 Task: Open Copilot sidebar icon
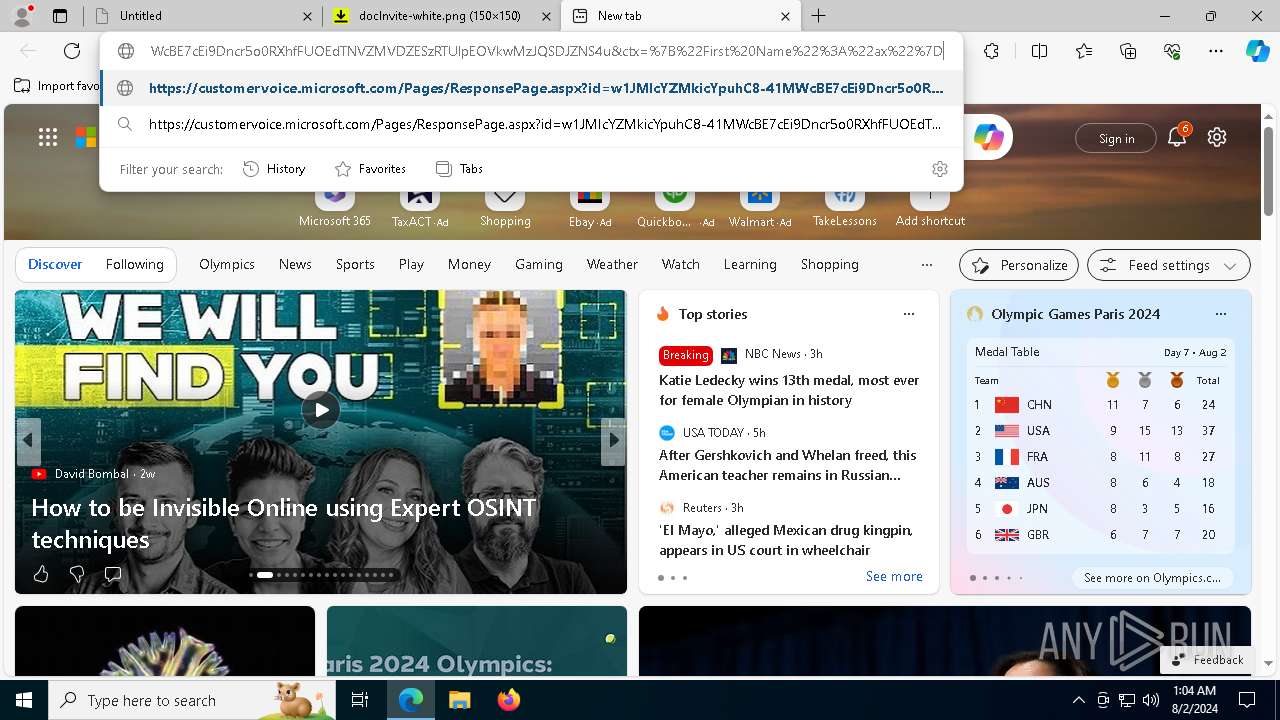tap(1257, 51)
